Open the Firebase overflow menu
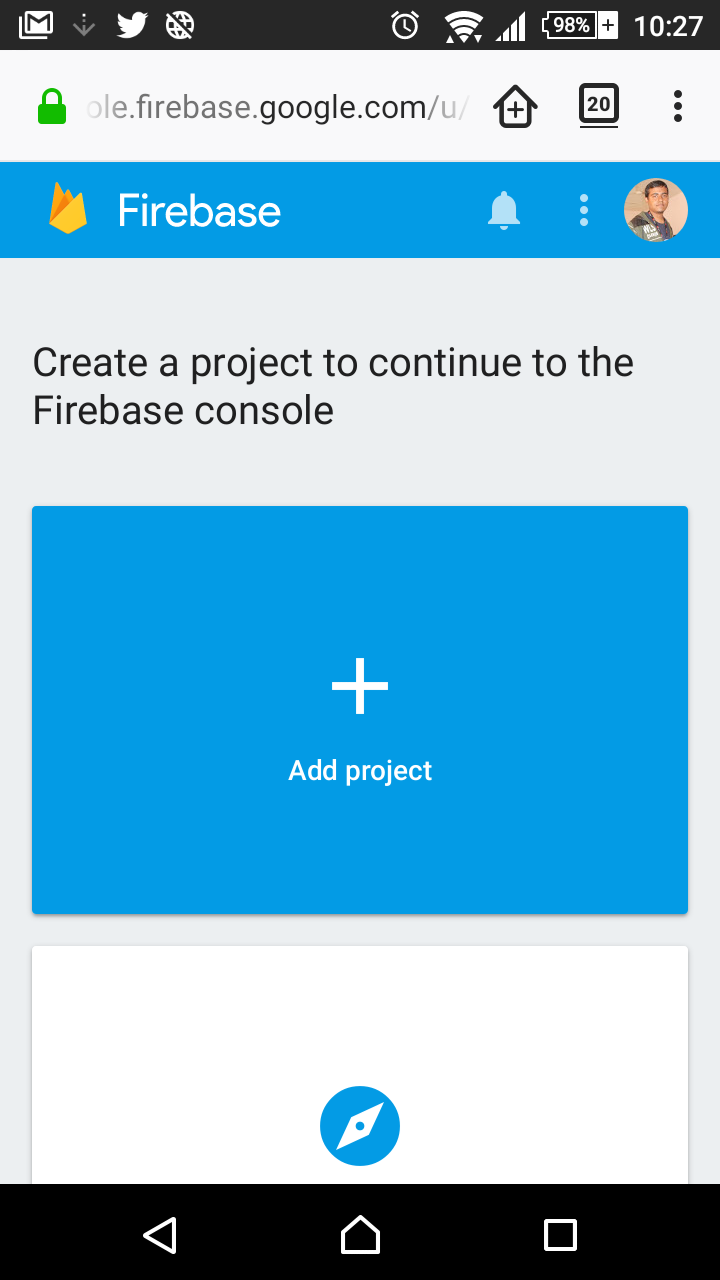Viewport: 720px width, 1280px height. [x=583, y=210]
